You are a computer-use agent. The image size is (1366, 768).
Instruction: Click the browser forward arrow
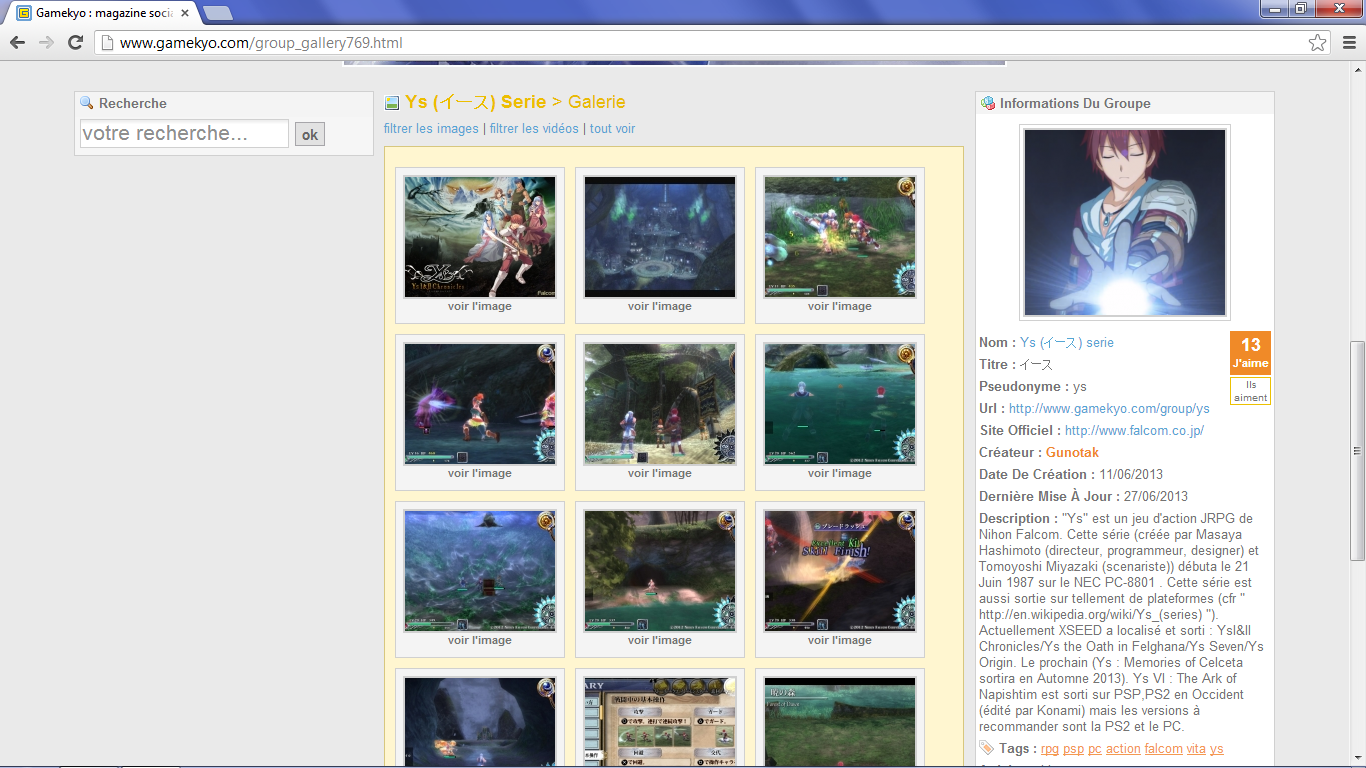tap(46, 42)
